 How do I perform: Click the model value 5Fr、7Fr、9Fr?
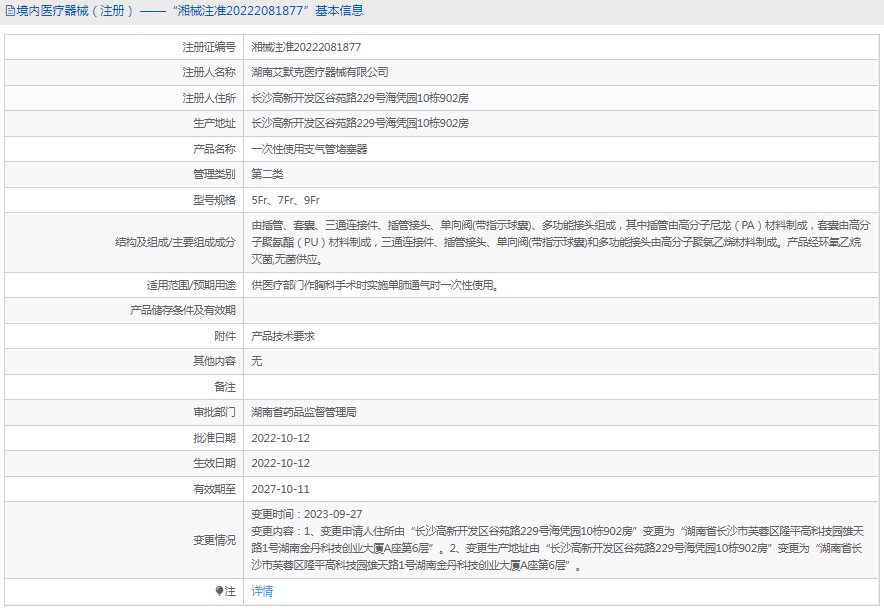(285, 200)
